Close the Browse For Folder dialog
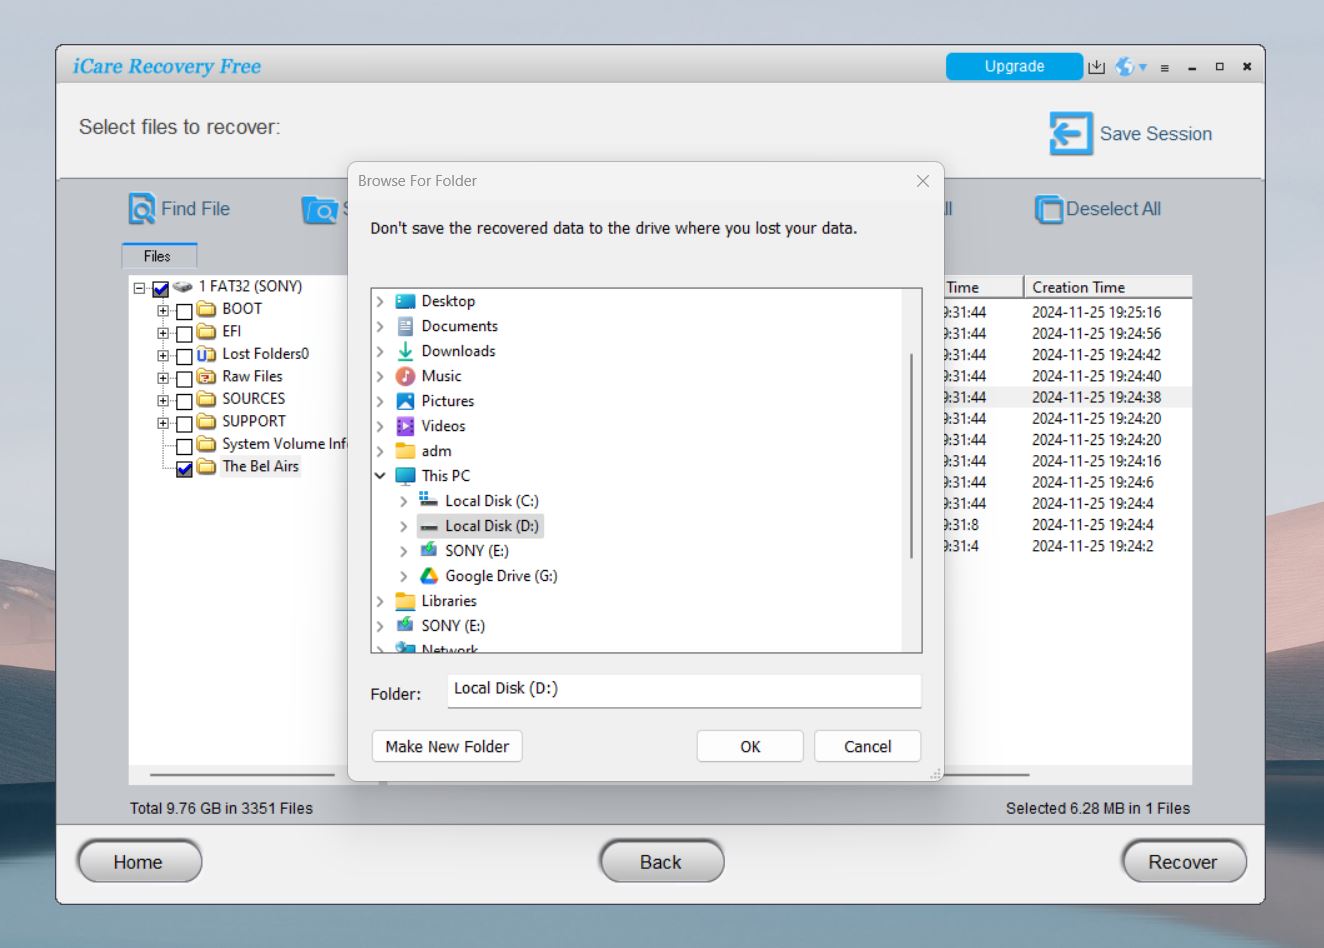 (x=923, y=181)
